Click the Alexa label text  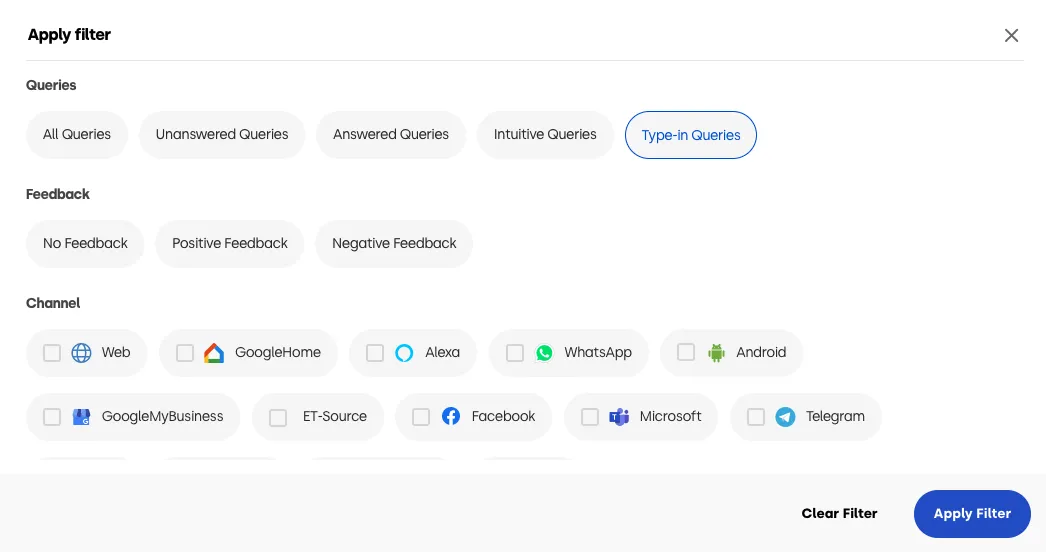(442, 352)
